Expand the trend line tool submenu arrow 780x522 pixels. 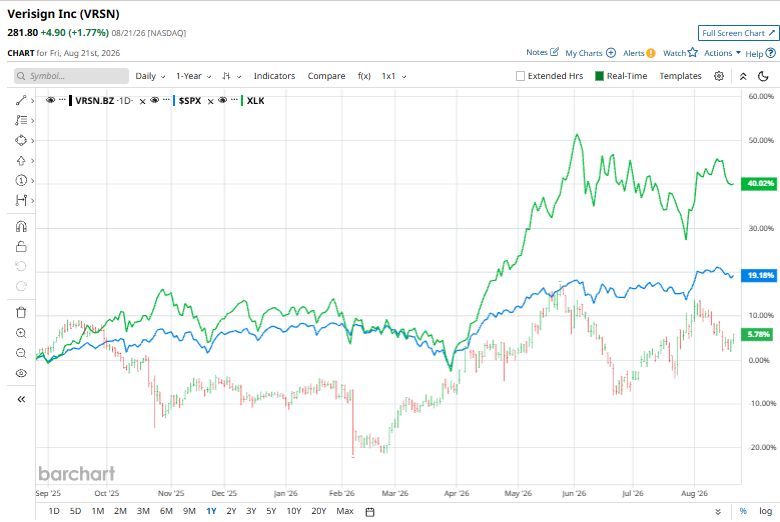click(x=32, y=101)
